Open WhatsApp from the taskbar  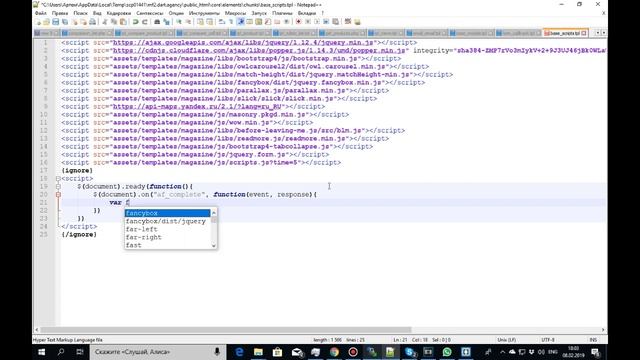tap(447, 352)
